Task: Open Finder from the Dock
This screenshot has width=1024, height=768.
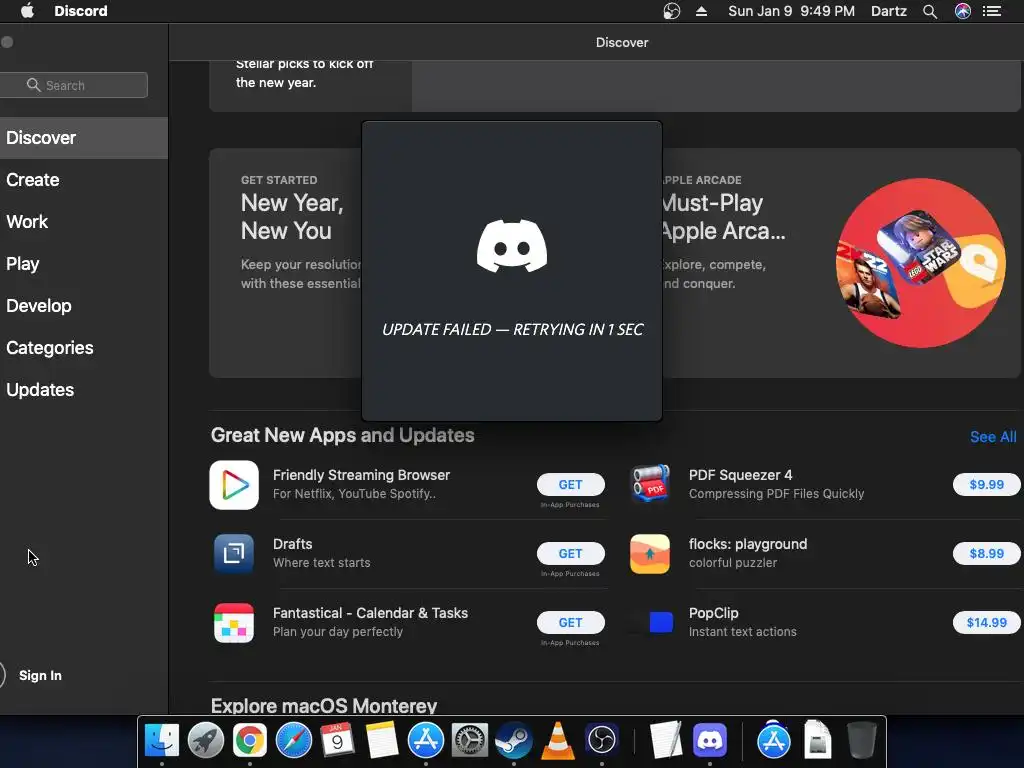Action: pyautogui.click(x=161, y=741)
